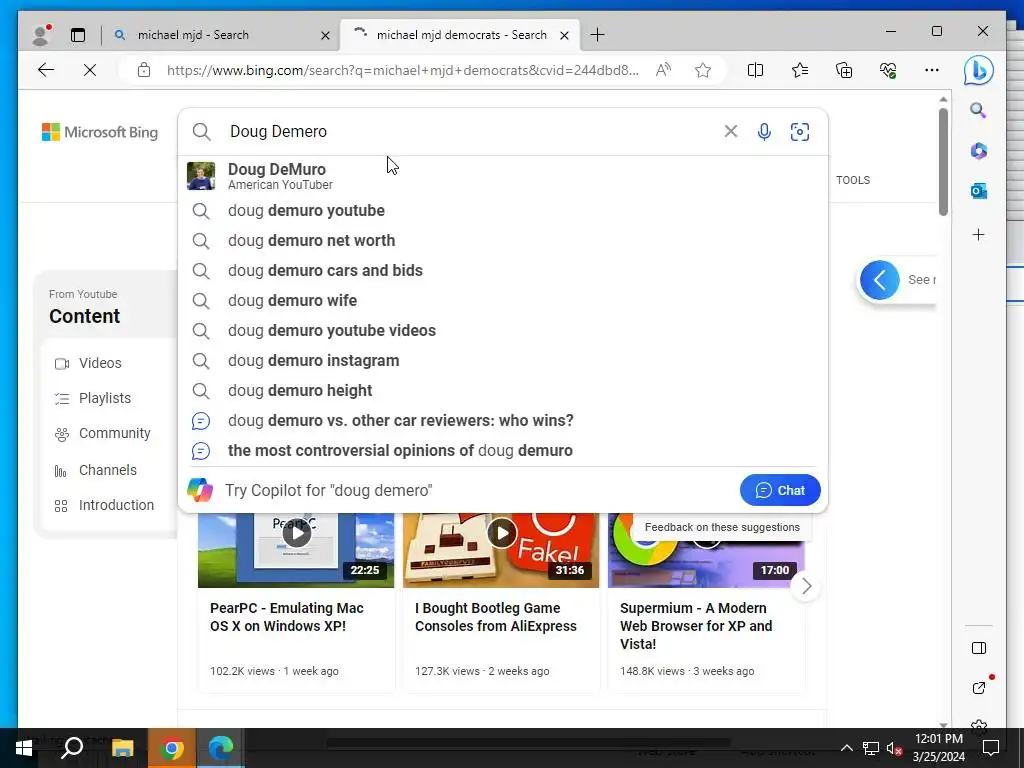
Task: Ask chat: doug demuro vs. other reviewers
Action: click(x=503, y=421)
